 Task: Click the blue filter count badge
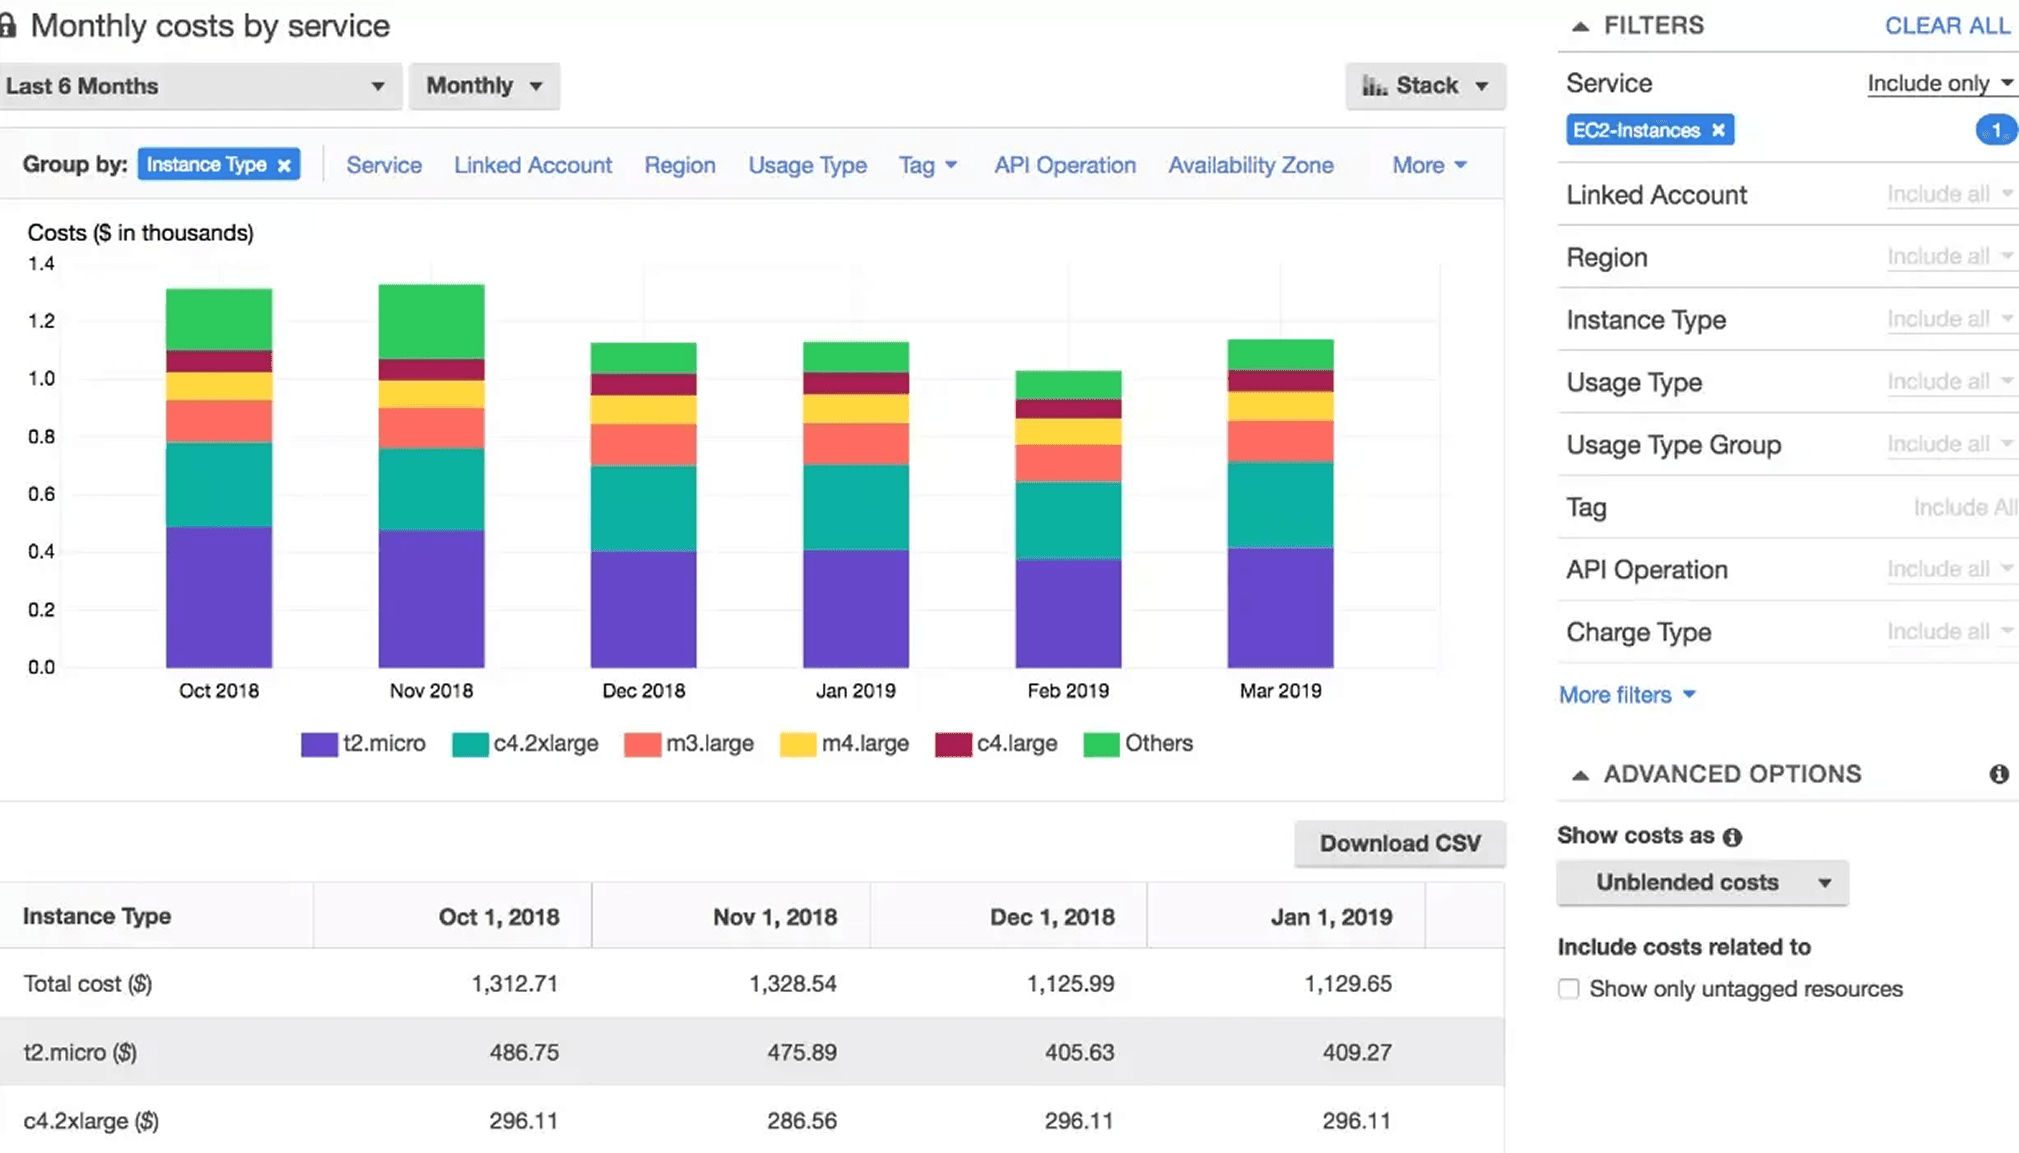(1995, 130)
